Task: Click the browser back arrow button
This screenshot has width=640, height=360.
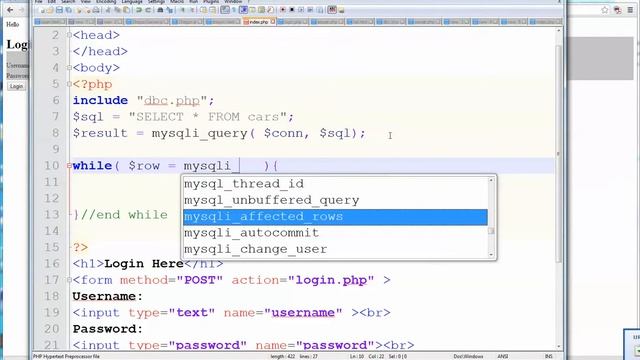Action: (10, 10)
